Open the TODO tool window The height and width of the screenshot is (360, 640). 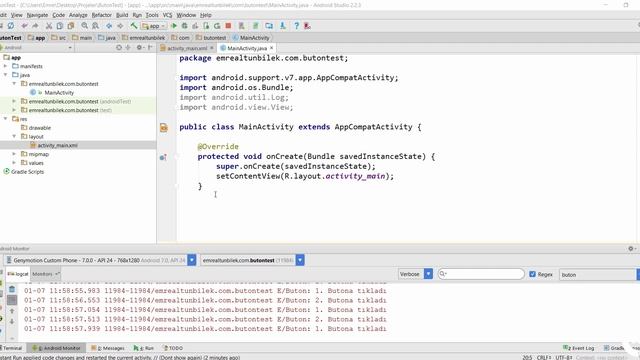click(x=173, y=348)
